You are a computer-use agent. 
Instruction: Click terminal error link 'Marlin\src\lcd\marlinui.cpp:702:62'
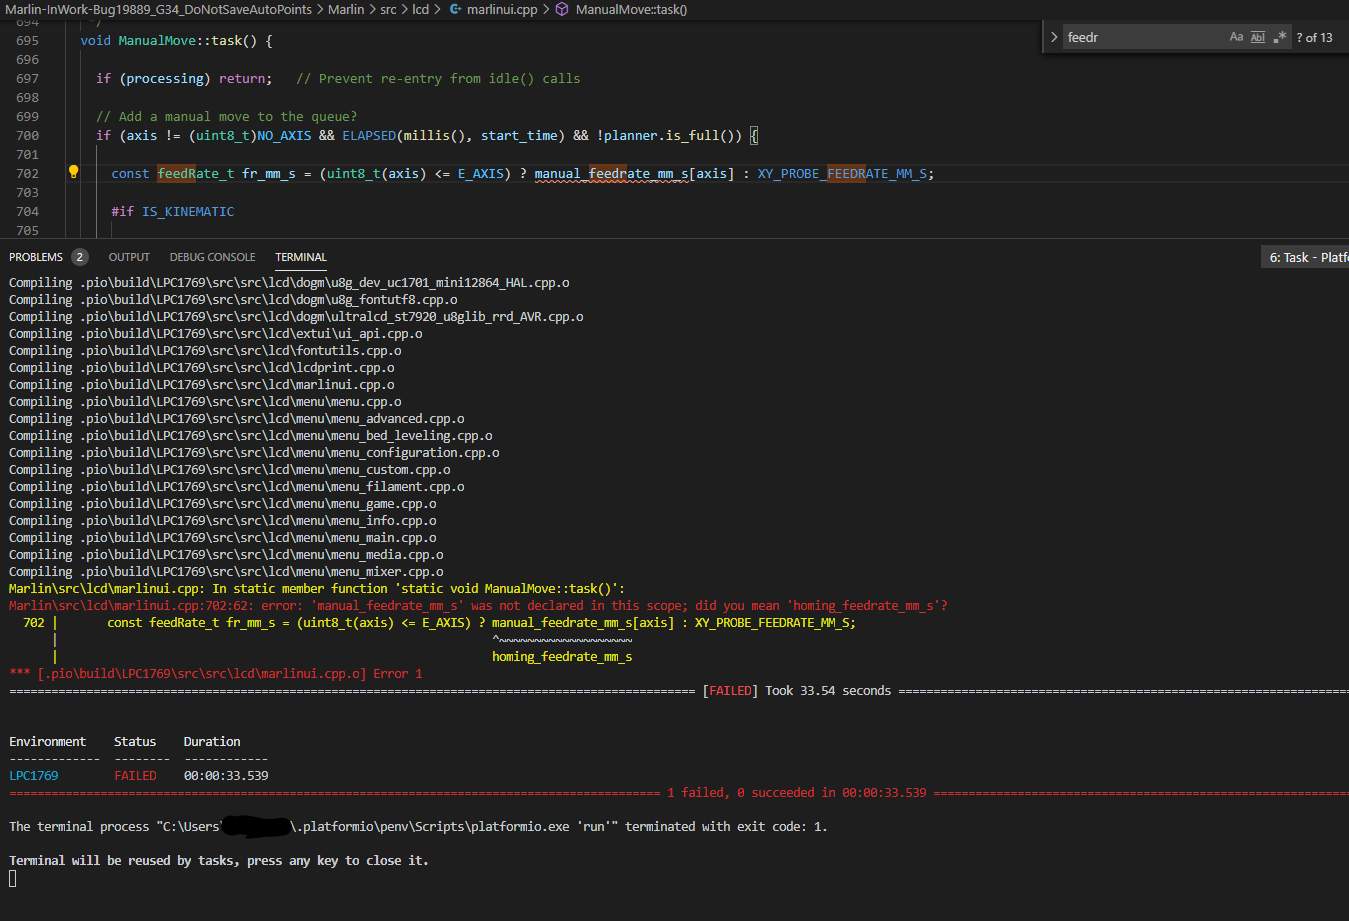pos(126,605)
